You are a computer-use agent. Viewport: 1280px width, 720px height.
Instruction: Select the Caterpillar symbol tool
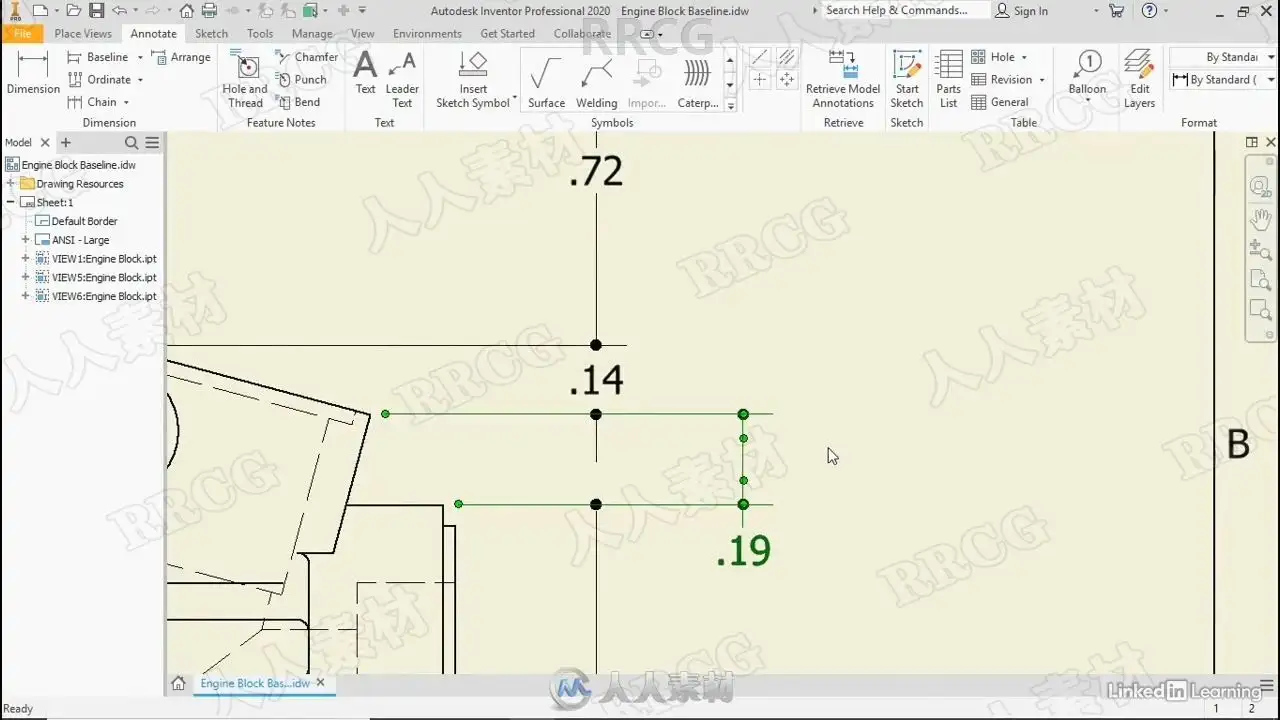pos(697,82)
